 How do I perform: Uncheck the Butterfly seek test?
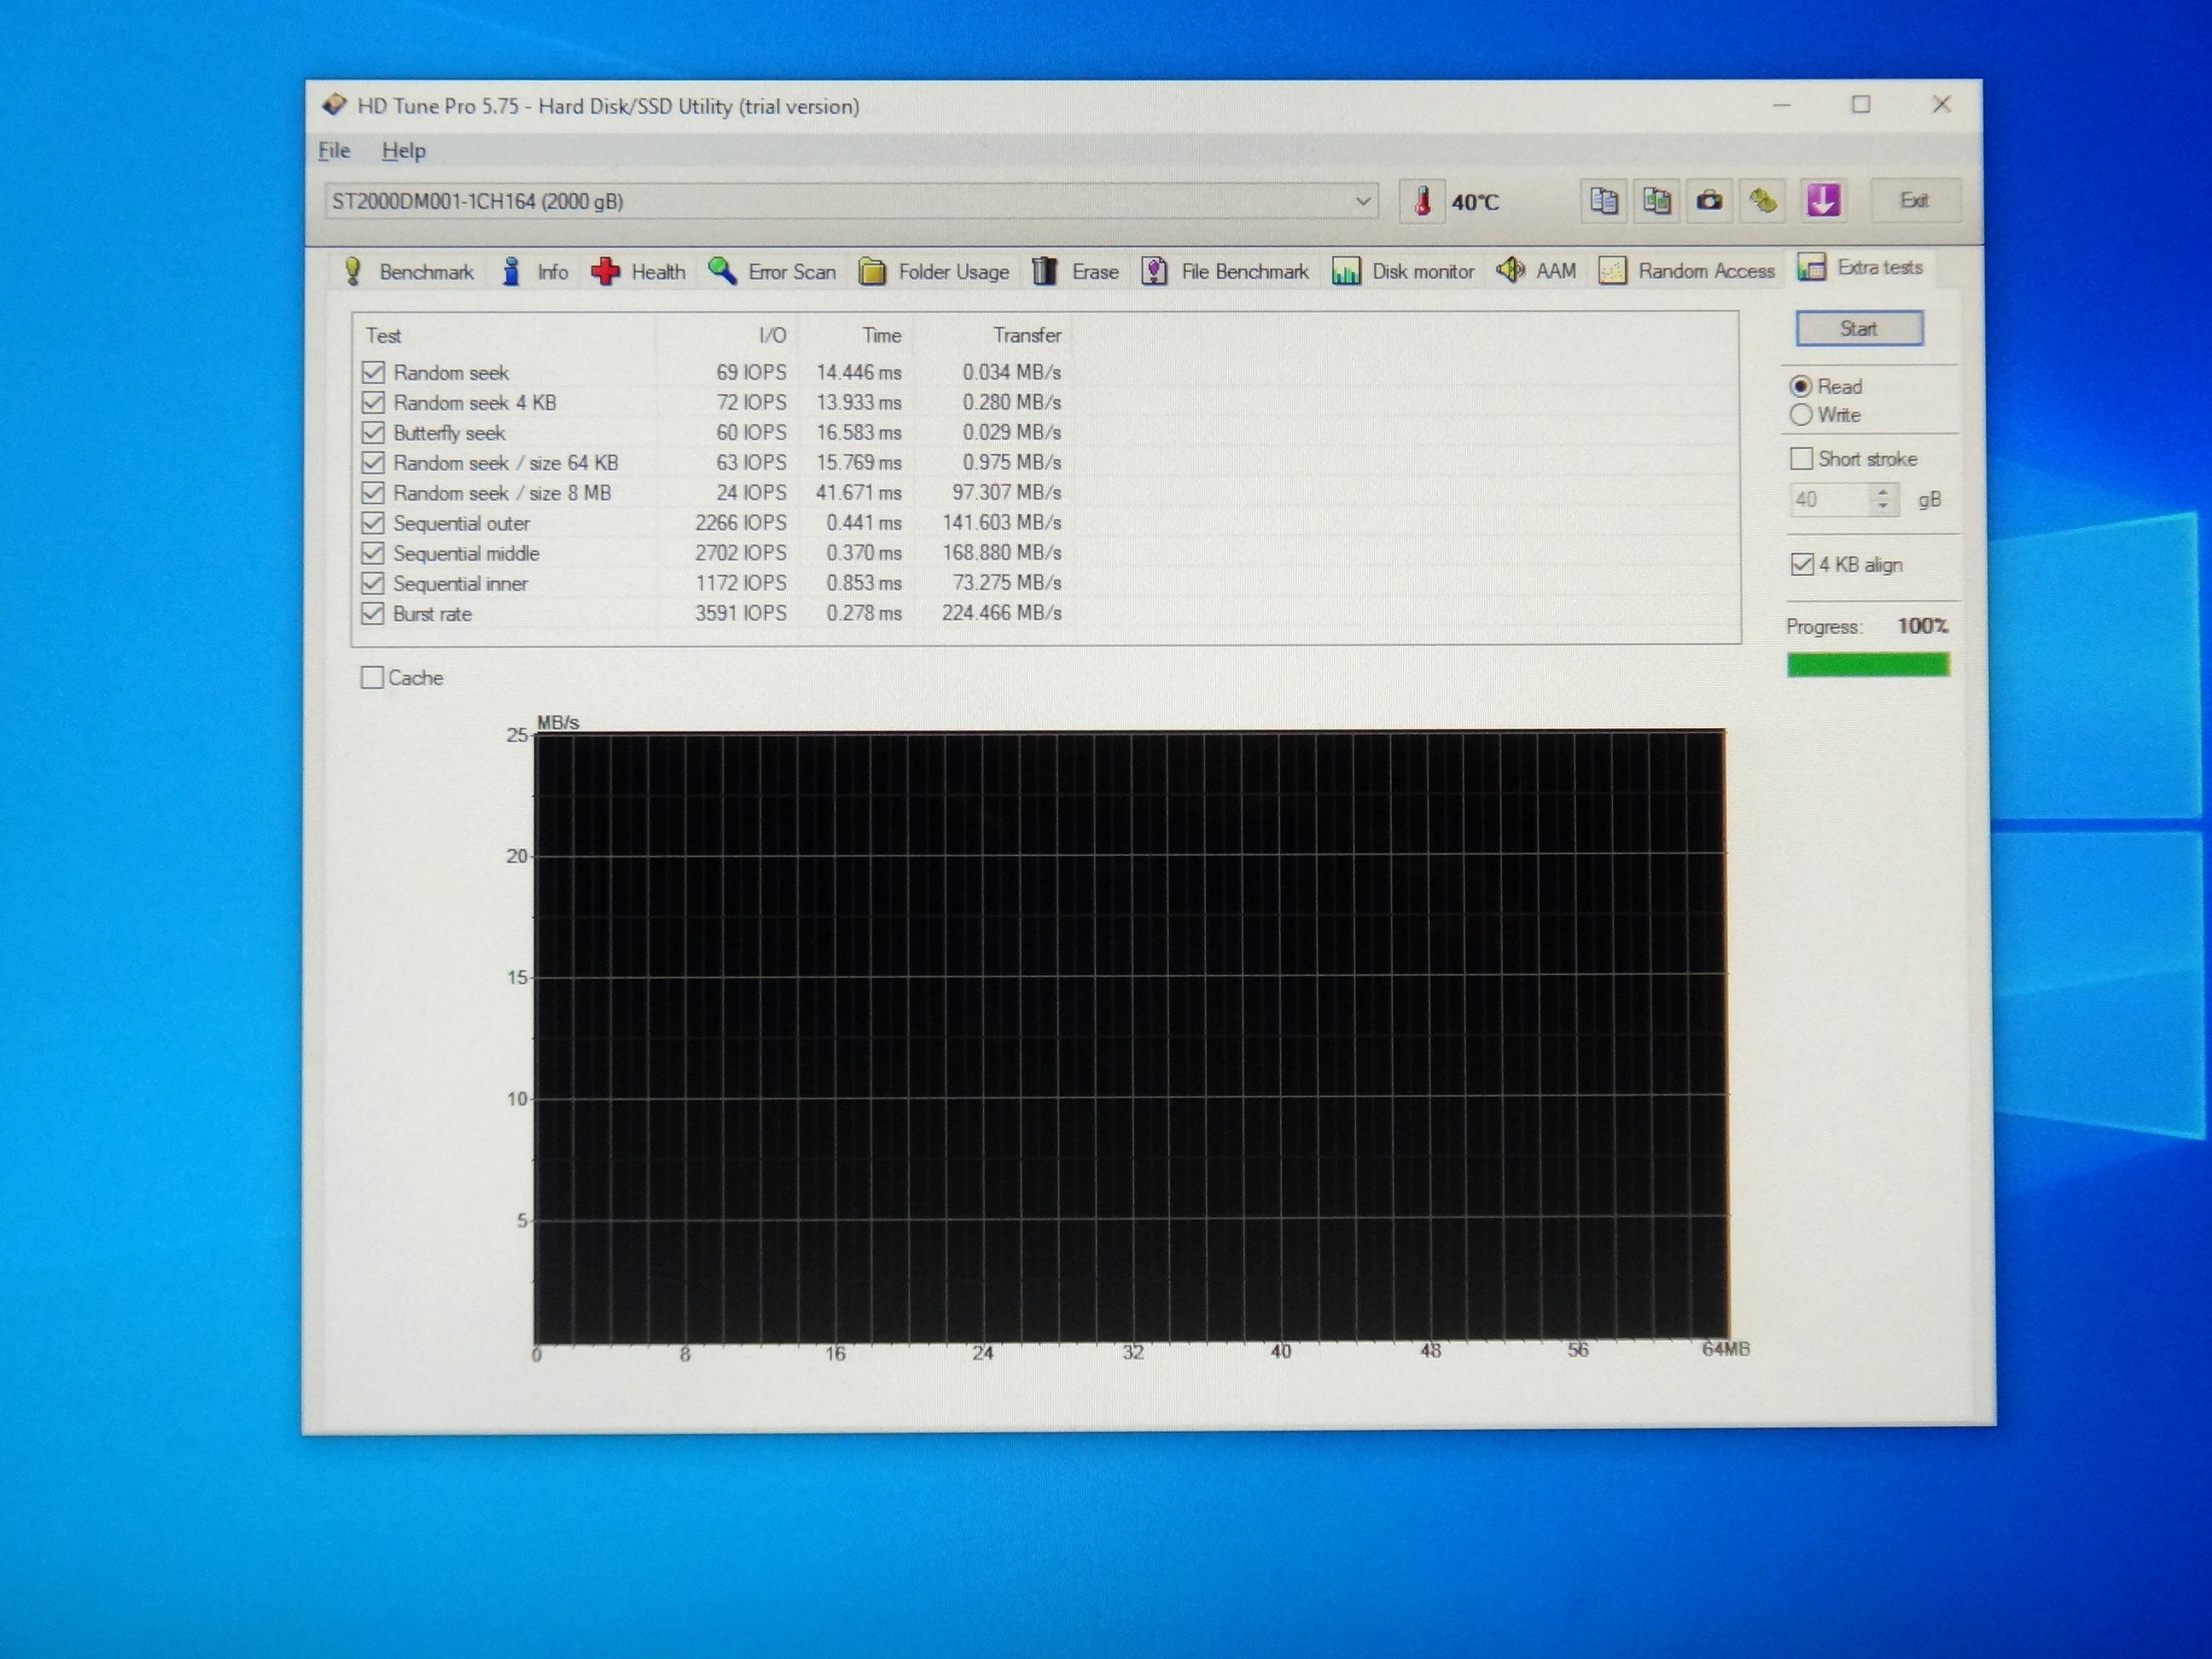point(373,433)
